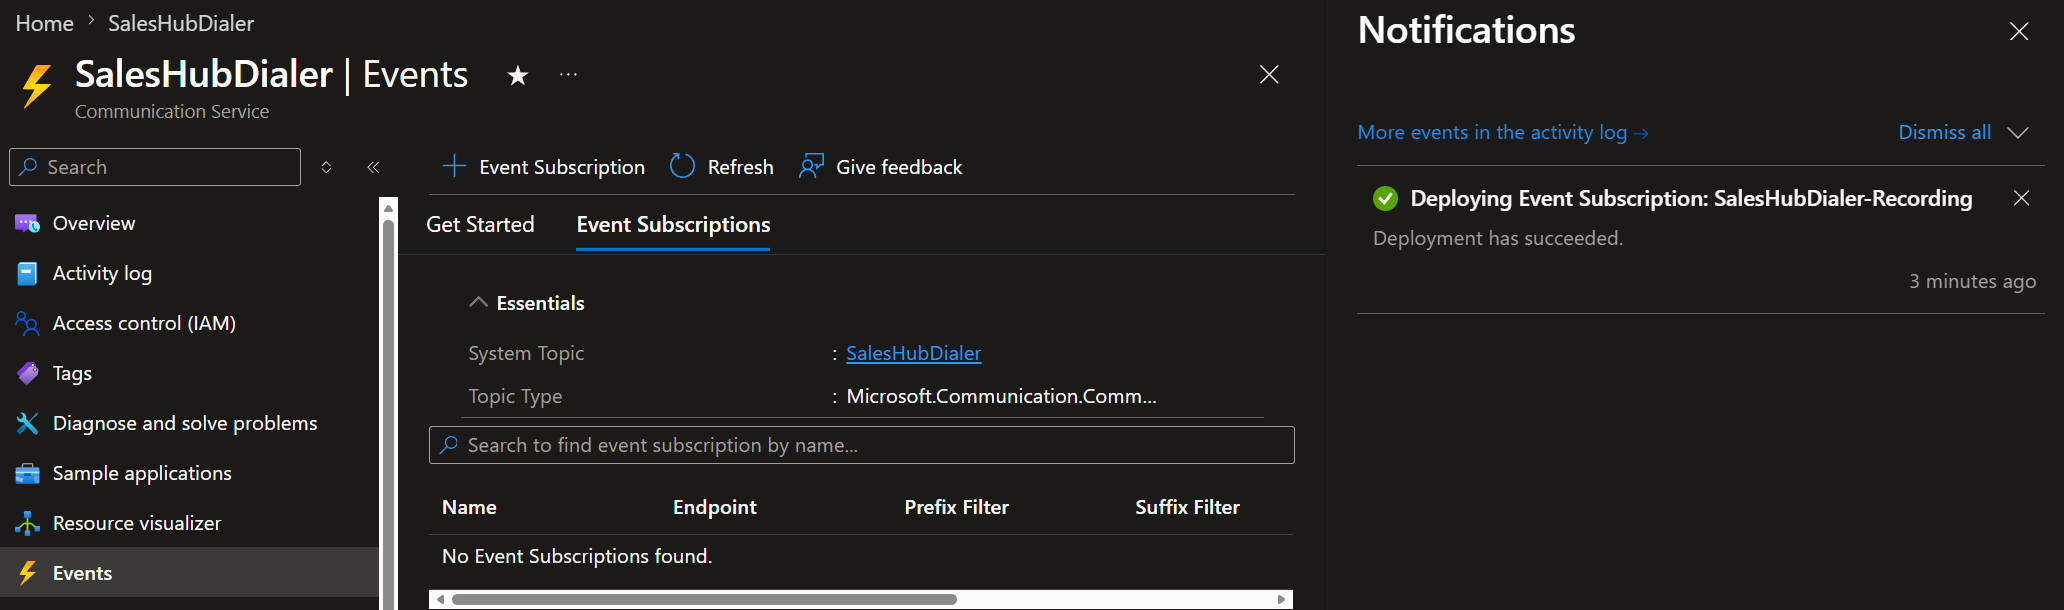
Task: Click the Overview icon in sidebar
Action: 27,223
